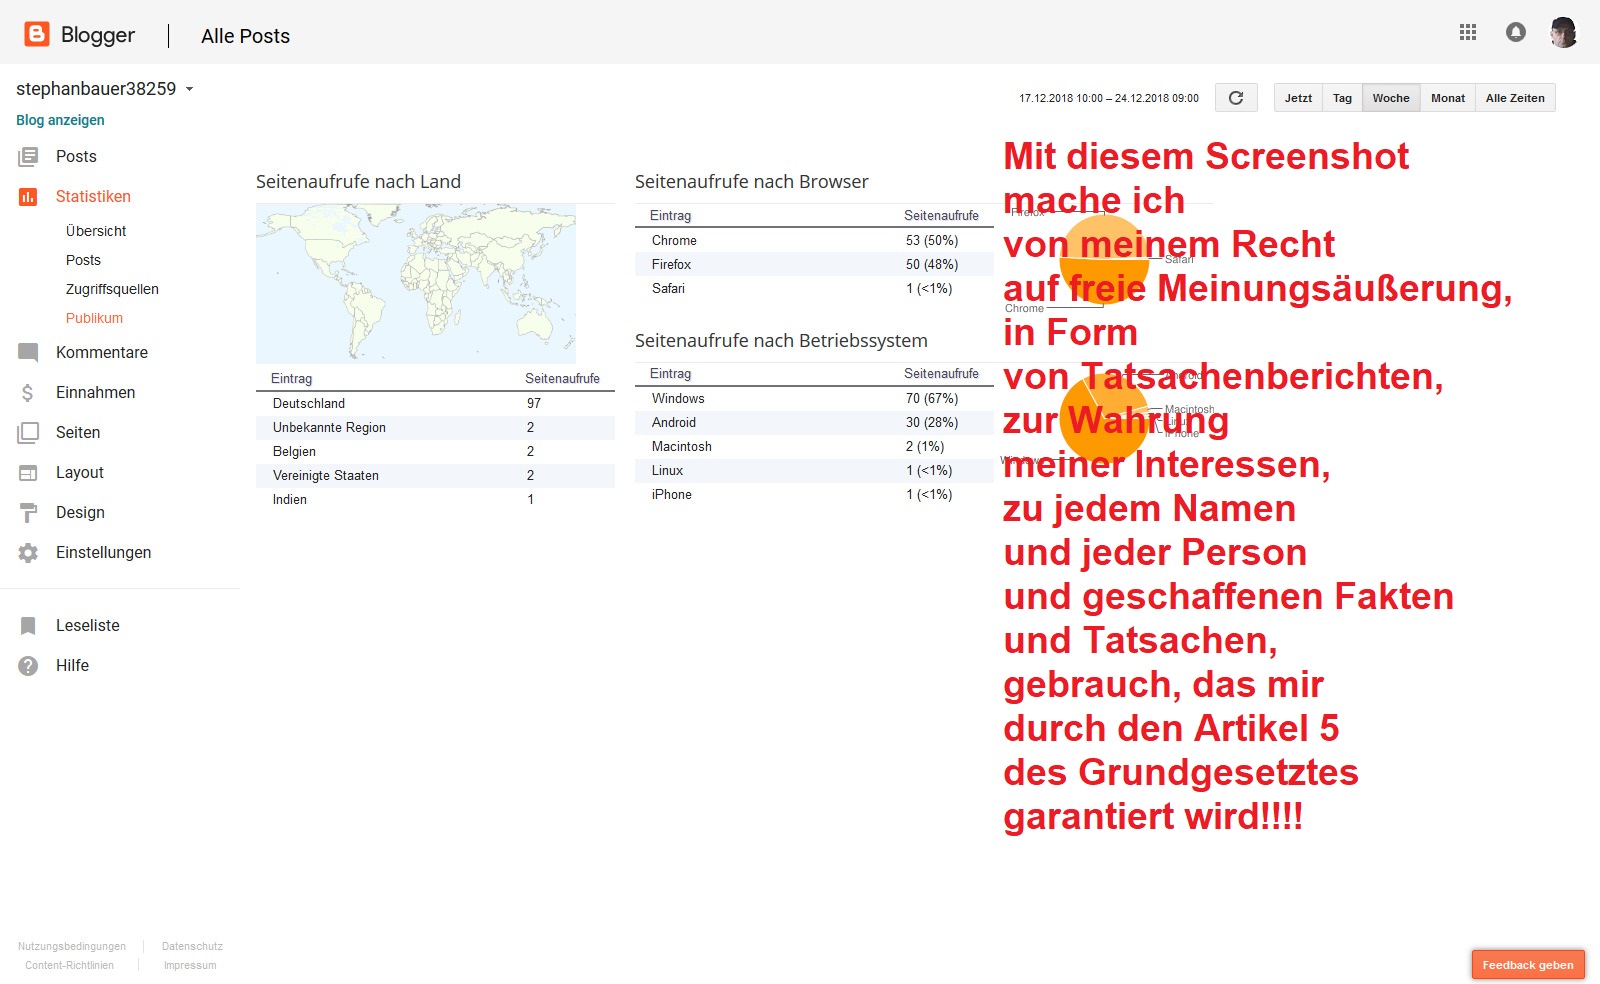Viewport: 1600px width, 984px height.
Task: Click the Safari browser row
Action: coord(814,288)
